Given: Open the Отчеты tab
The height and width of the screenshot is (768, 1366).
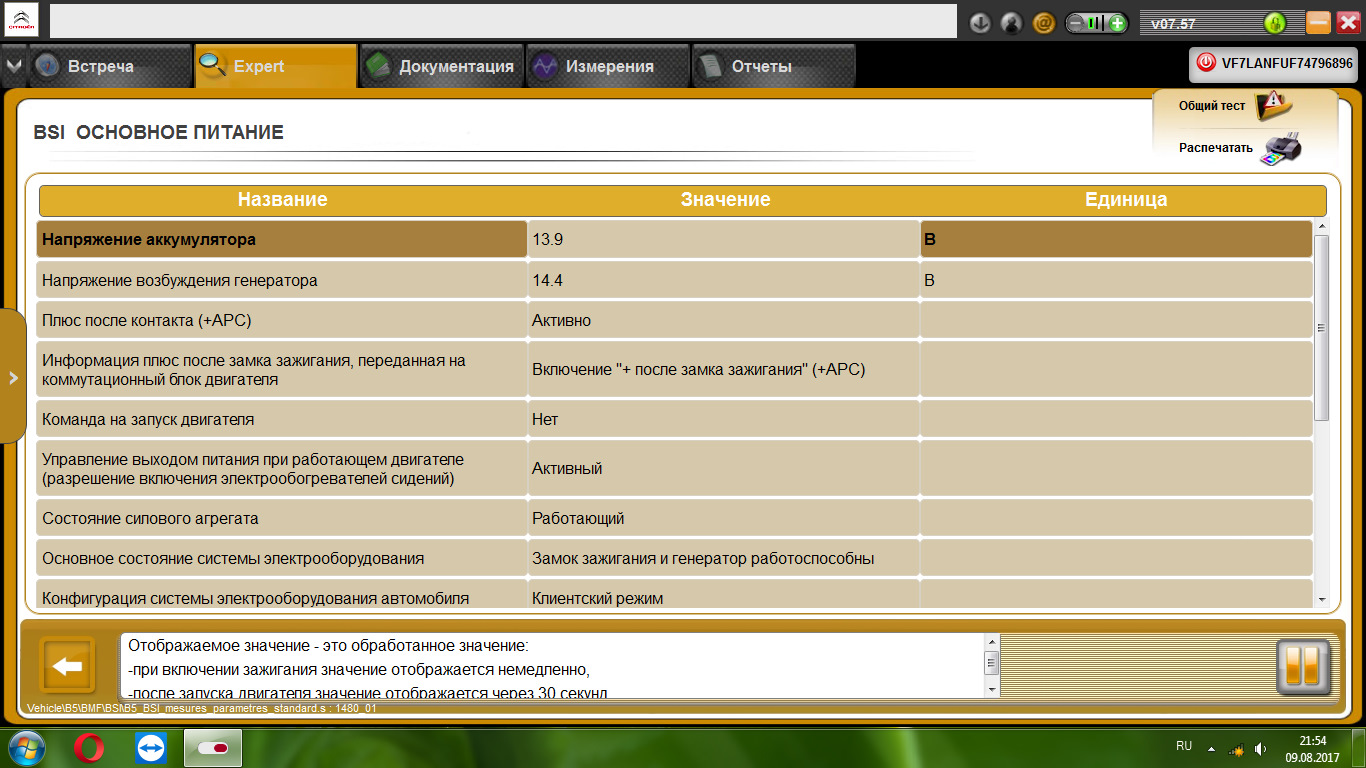Looking at the screenshot, I should (774, 66).
